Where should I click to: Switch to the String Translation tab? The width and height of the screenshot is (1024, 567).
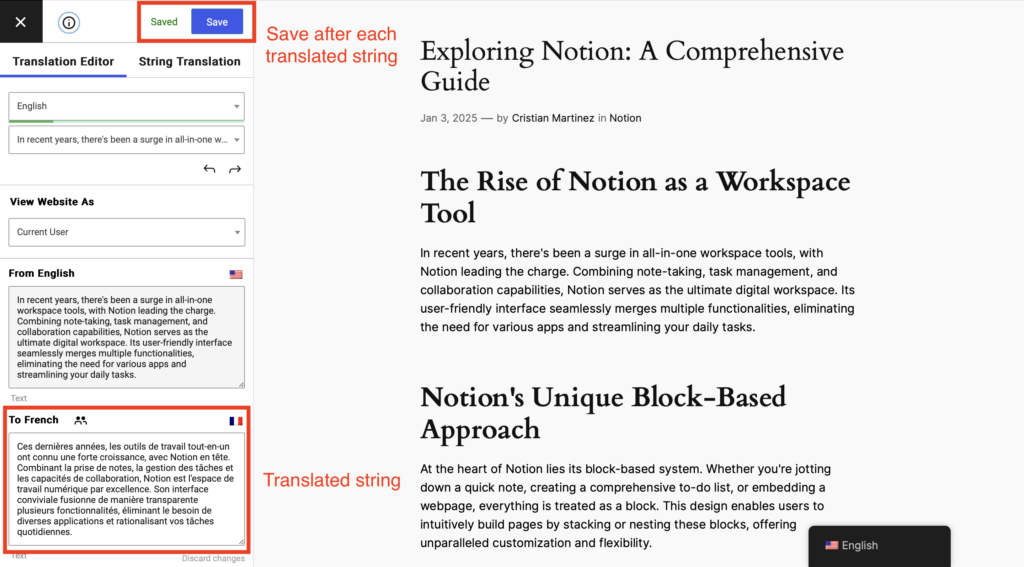pyautogui.click(x=189, y=61)
